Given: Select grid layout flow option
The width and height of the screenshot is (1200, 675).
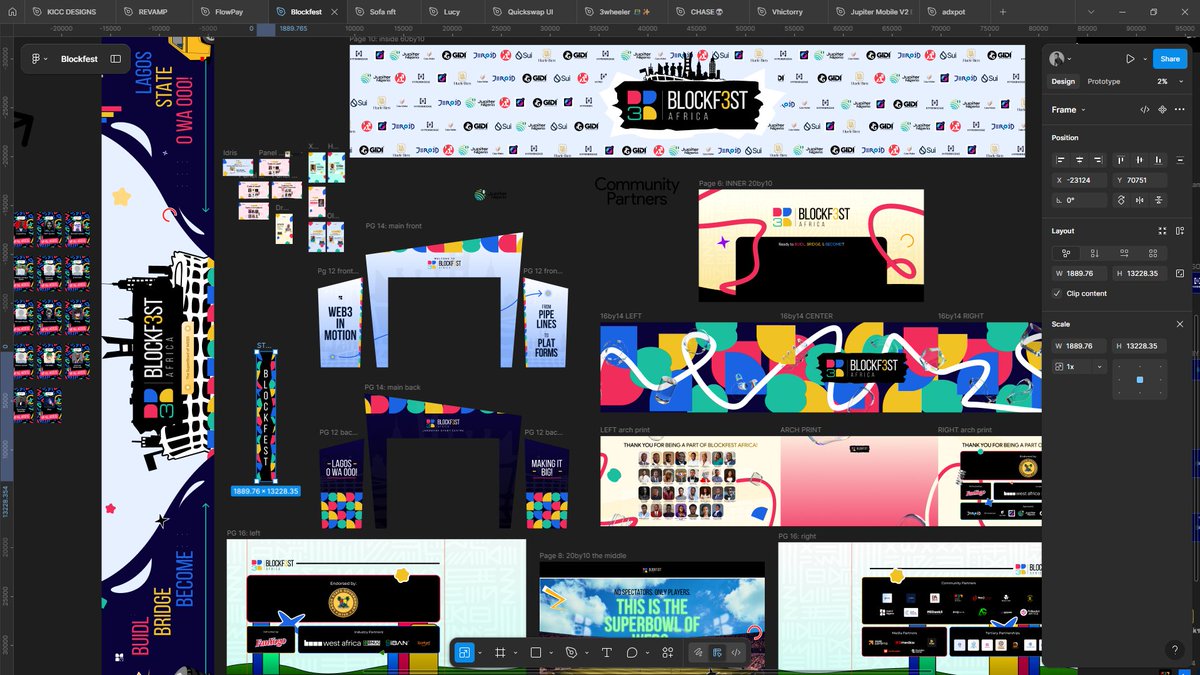Looking at the screenshot, I should [1153, 254].
